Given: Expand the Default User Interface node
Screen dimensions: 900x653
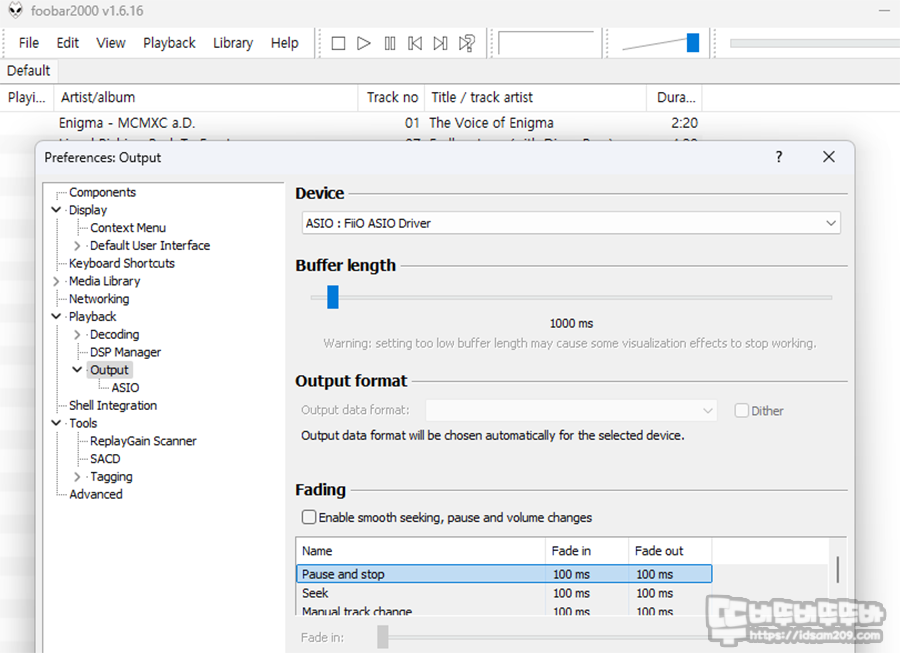Looking at the screenshot, I should click(77, 246).
